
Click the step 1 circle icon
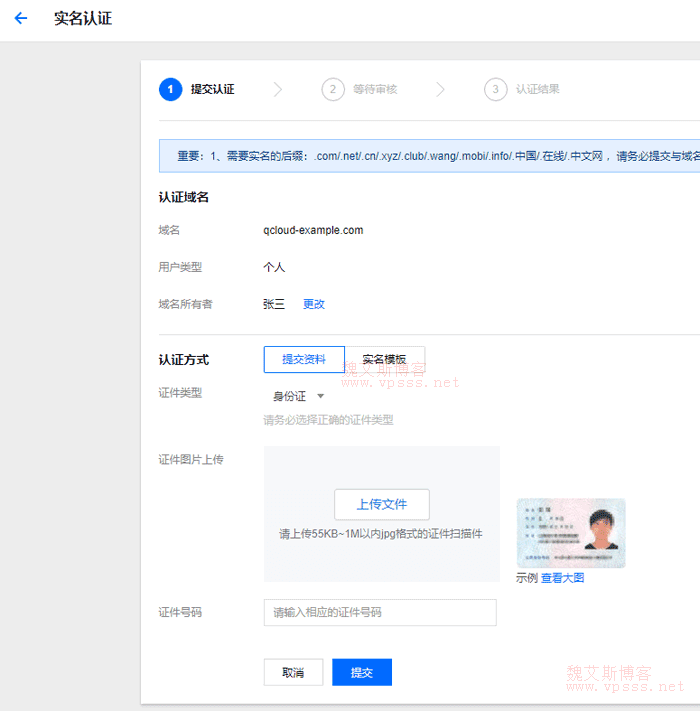pos(170,89)
